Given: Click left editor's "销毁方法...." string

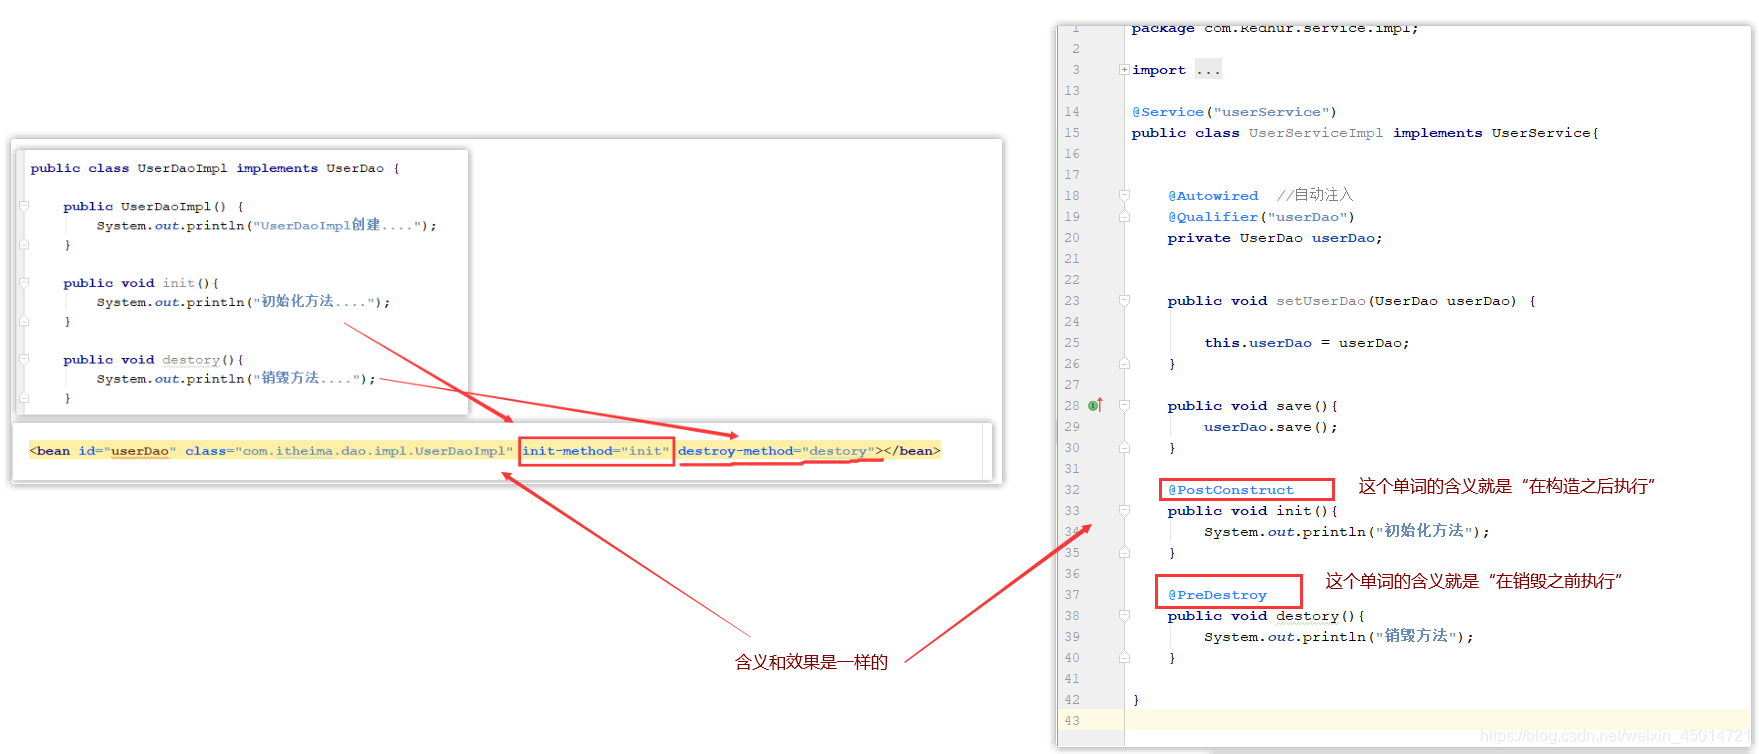Looking at the screenshot, I should click(x=306, y=378).
